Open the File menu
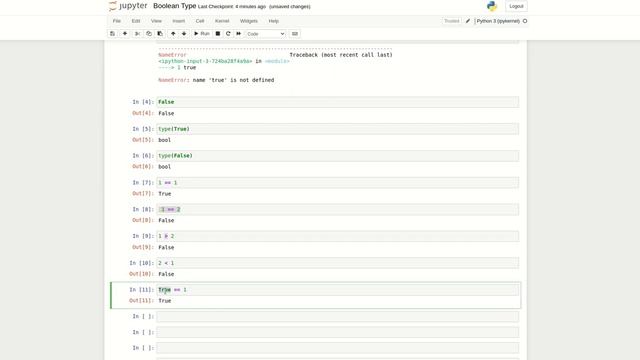This screenshot has width=640, height=360. (117, 21)
